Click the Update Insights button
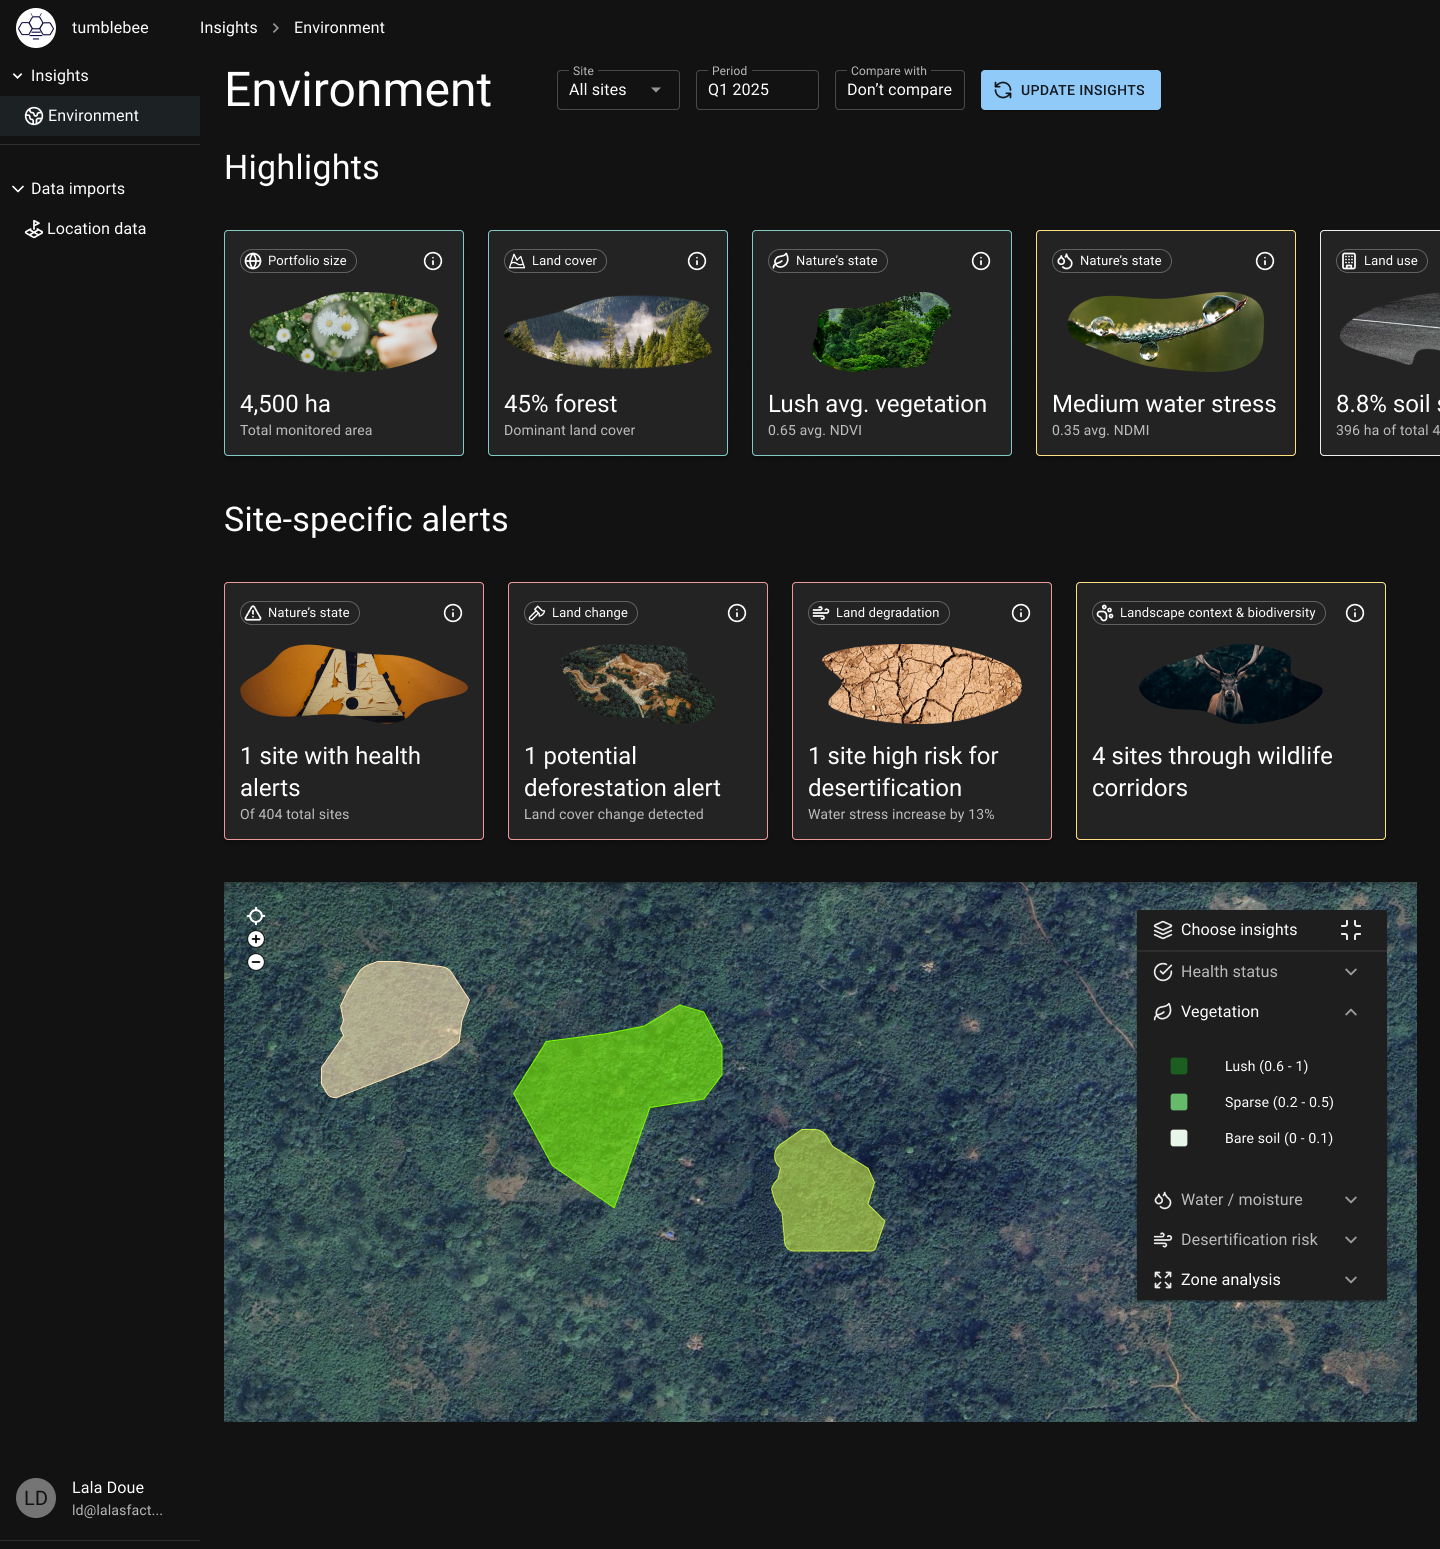This screenshot has height=1549, width=1440. point(1071,90)
